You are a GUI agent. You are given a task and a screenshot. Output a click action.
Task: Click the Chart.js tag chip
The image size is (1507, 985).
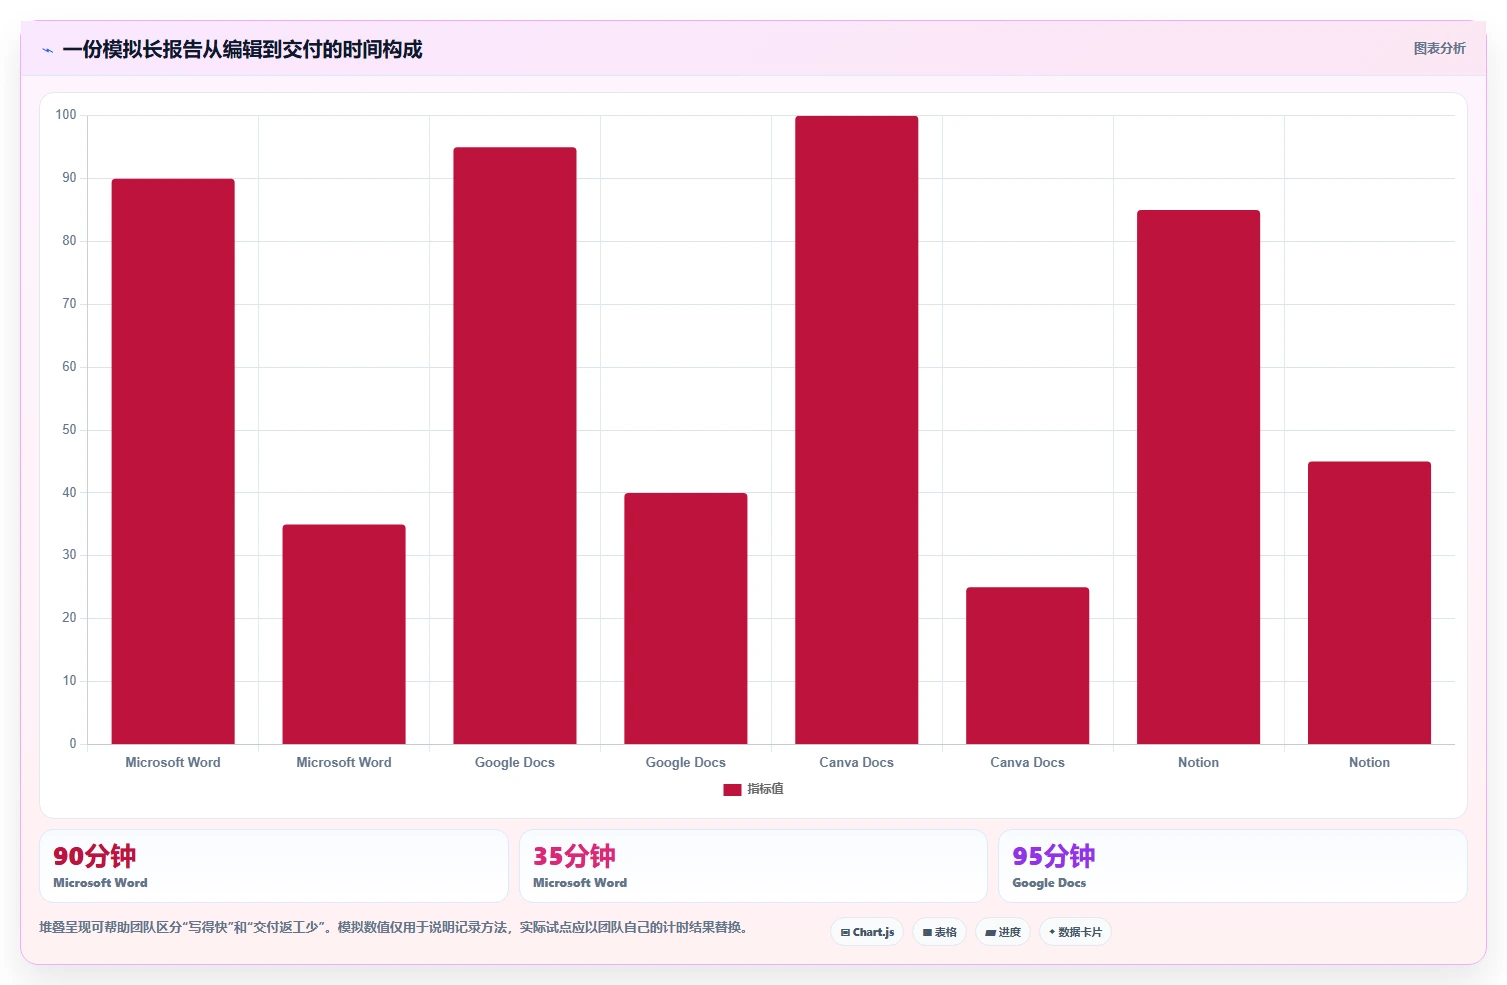click(867, 932)
